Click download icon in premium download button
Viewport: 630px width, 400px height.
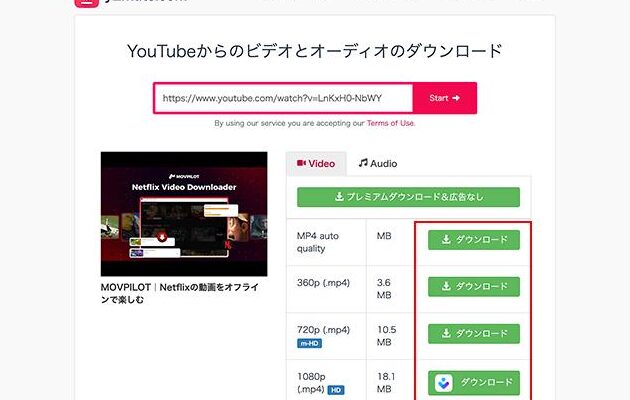[339, 196]
